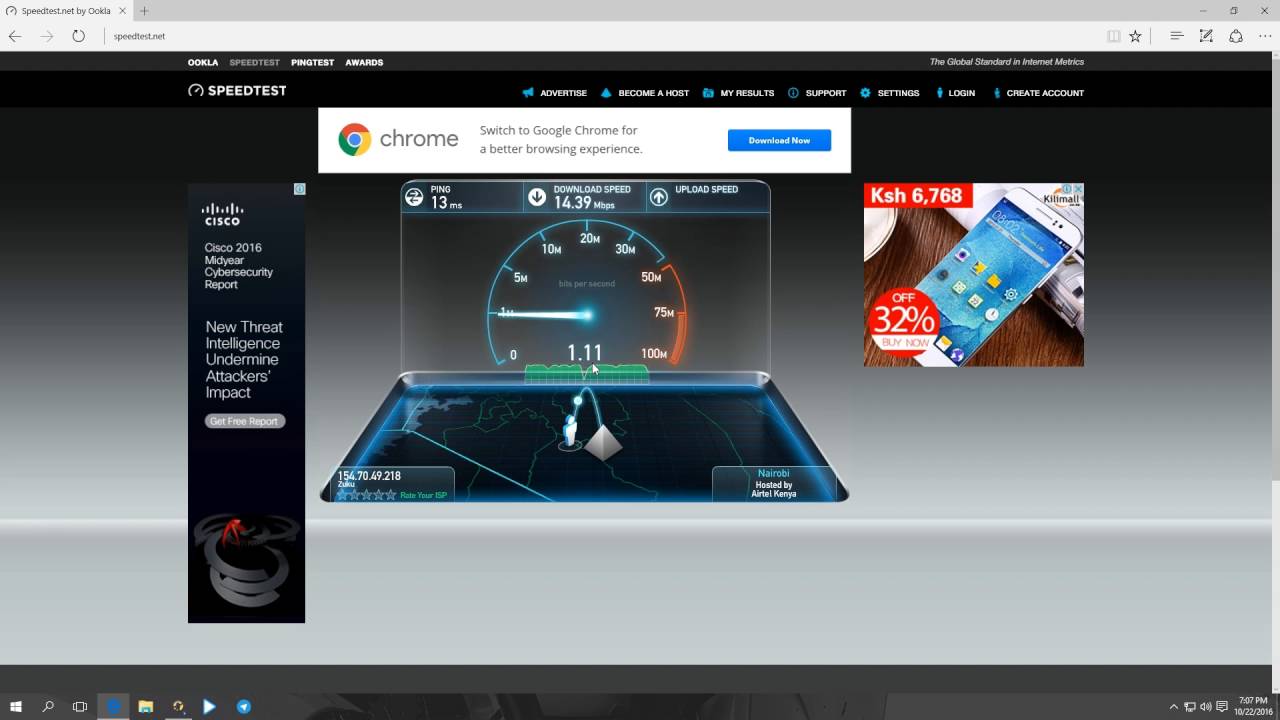1280x720 pixels.
Task: Add page to favorites with star icon
Action: pyautogui.click(x=1135, y=36)
